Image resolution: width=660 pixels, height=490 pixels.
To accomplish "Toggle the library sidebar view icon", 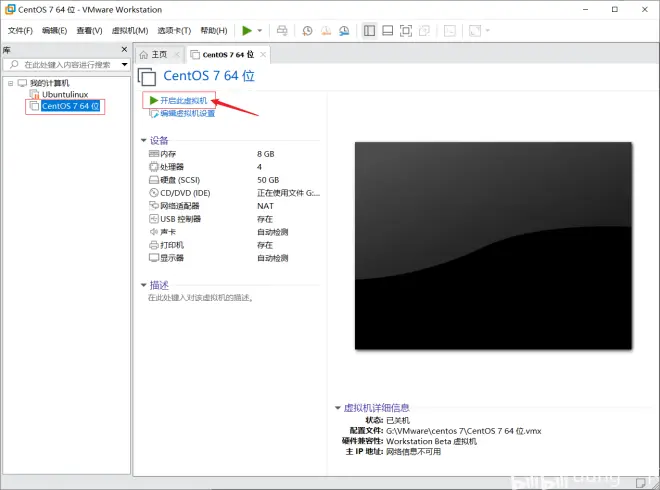I will coord(369,30).
